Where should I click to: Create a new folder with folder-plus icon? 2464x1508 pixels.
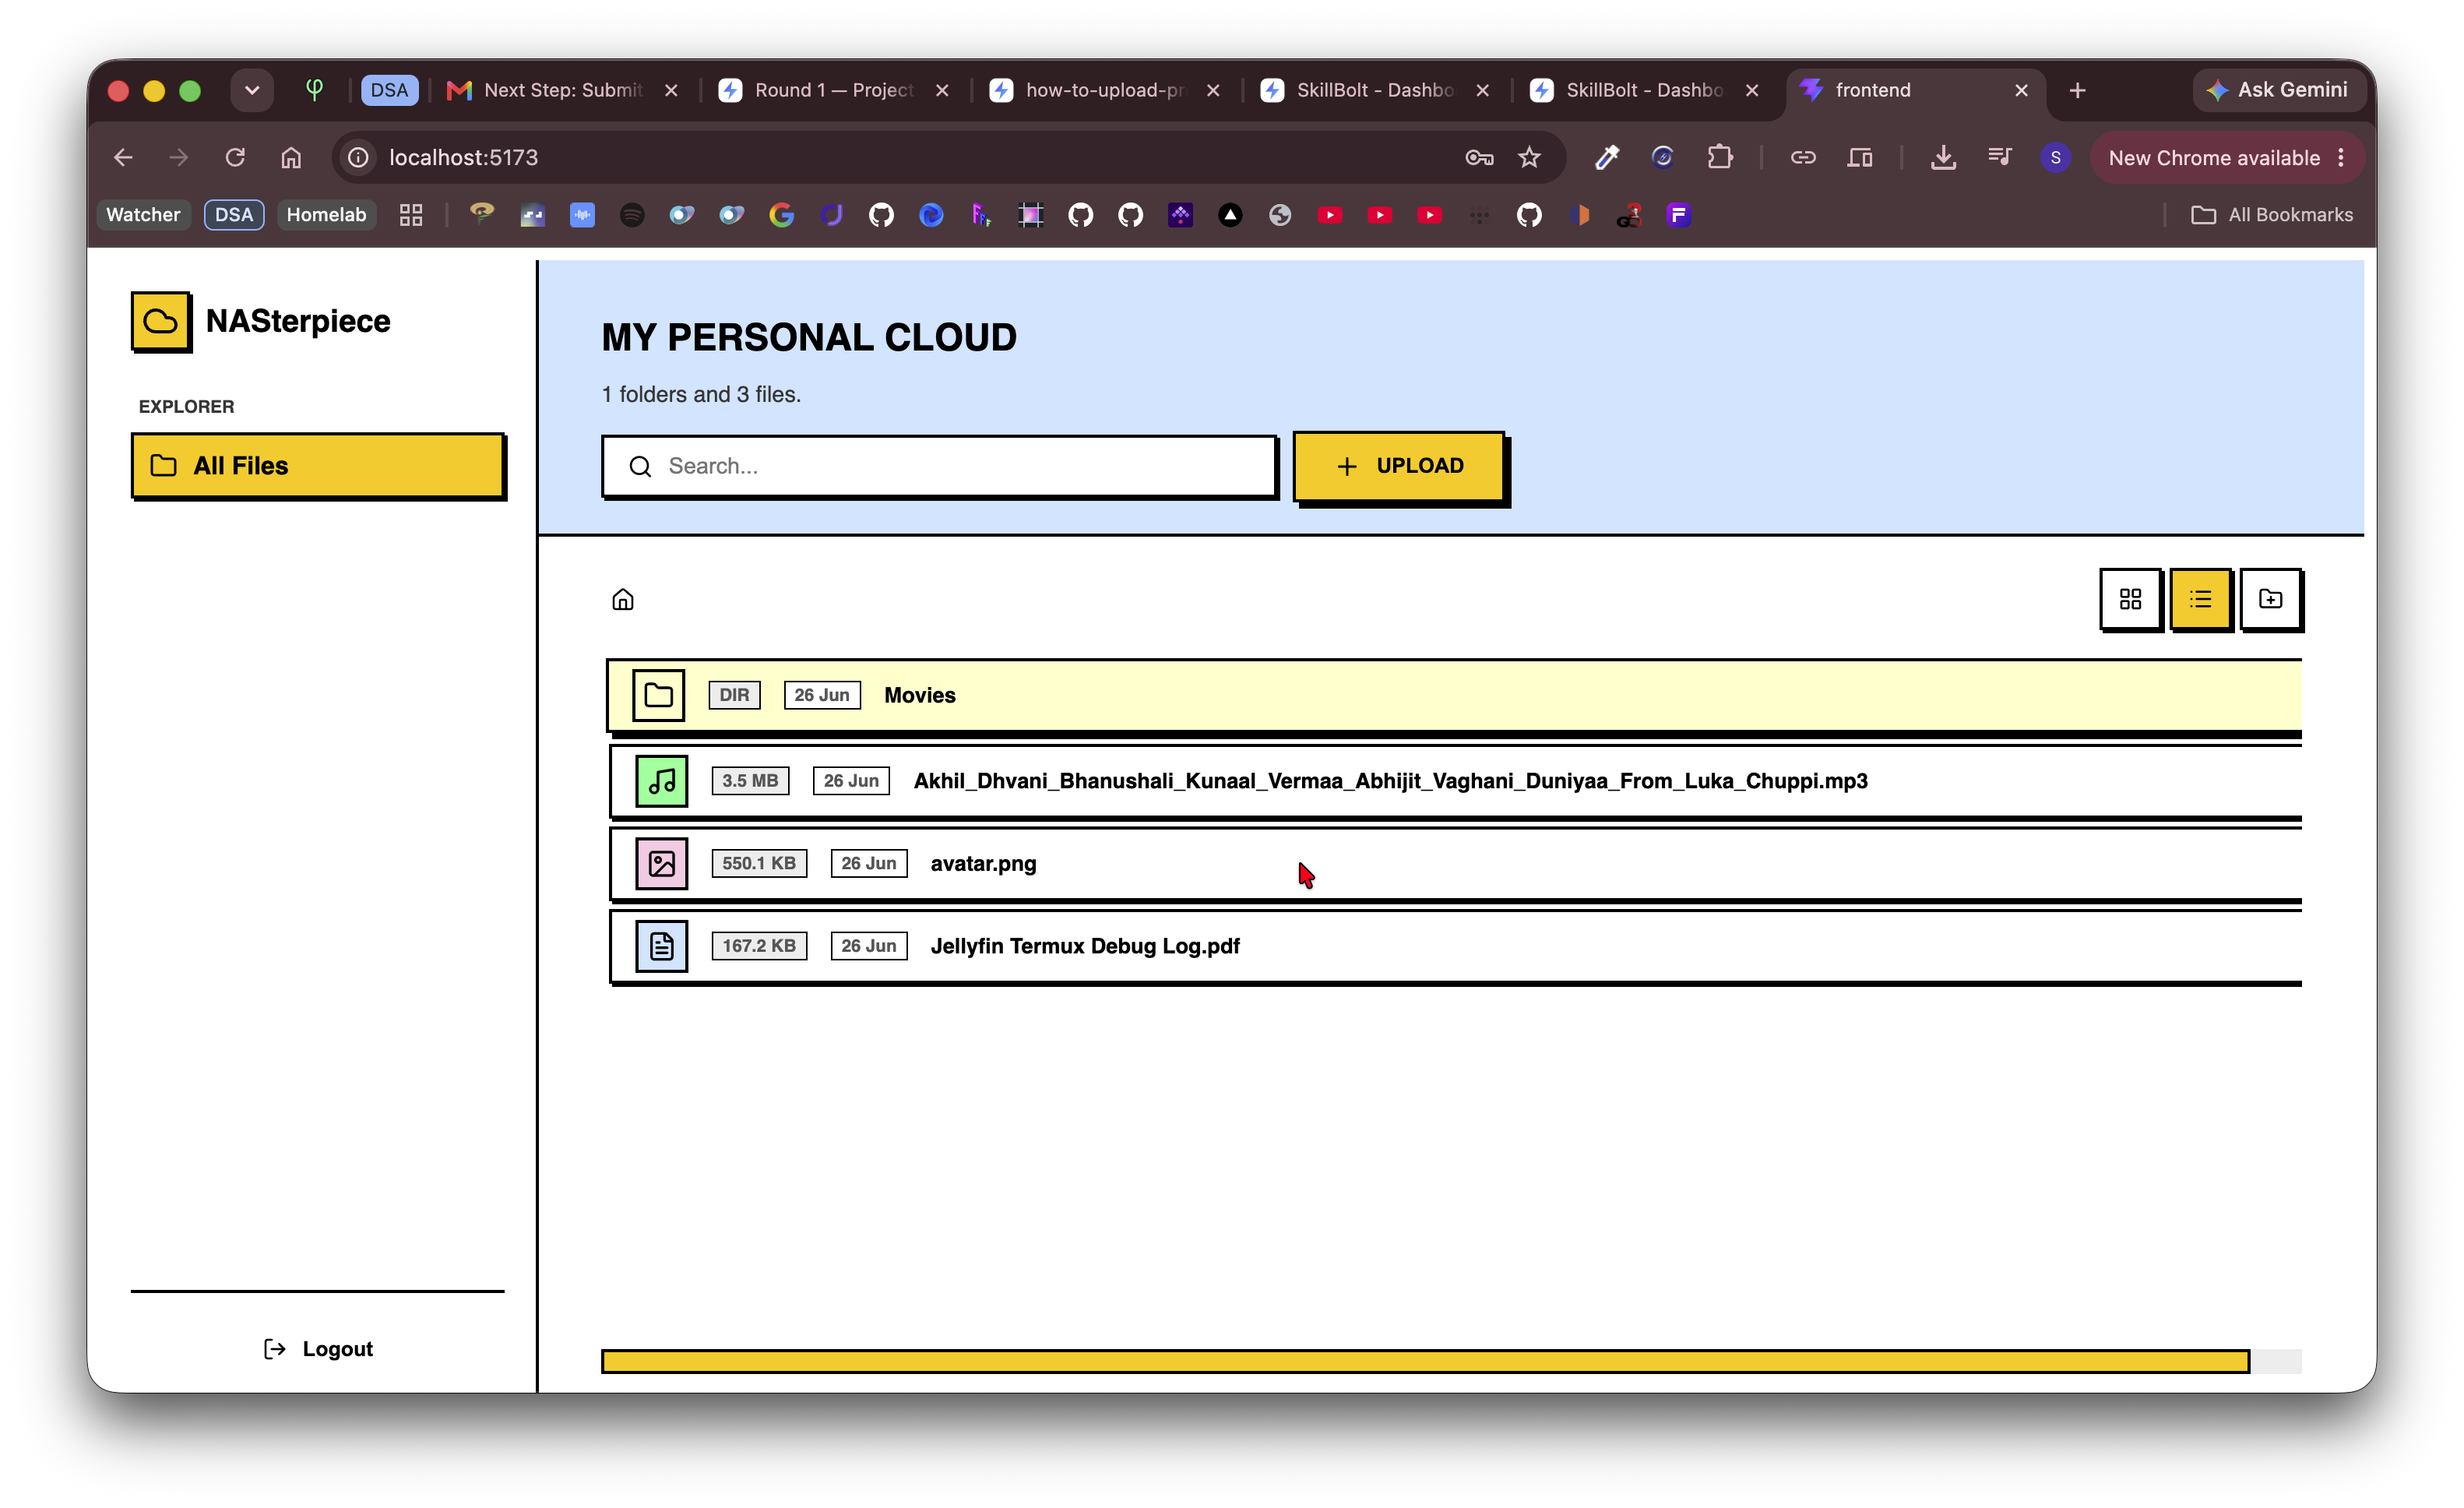click(x=2270, y=599)
